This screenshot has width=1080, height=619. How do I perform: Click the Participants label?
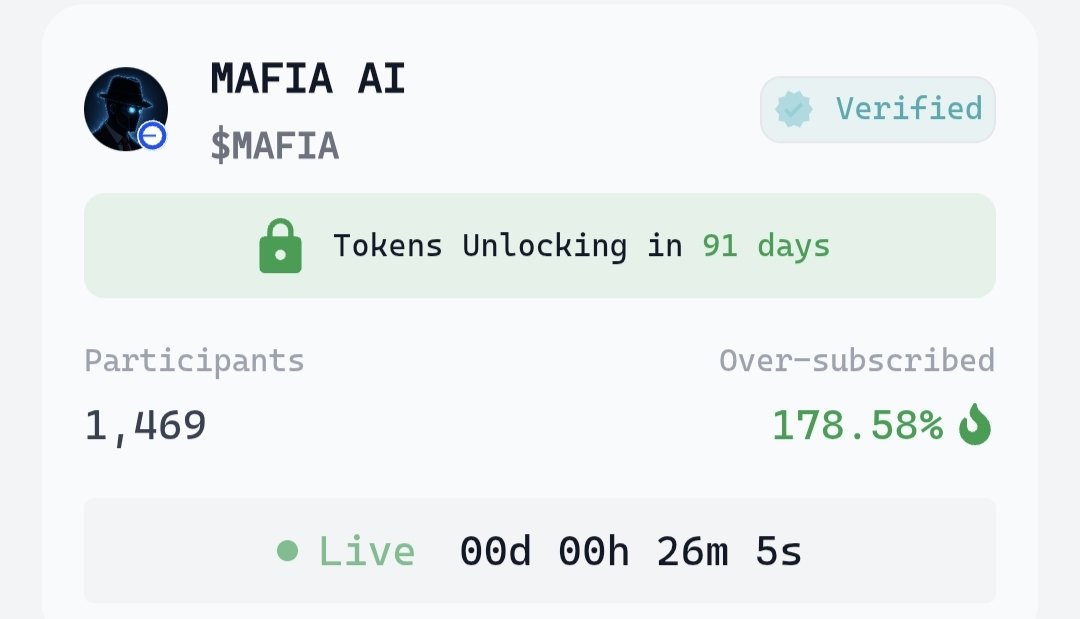194,361
